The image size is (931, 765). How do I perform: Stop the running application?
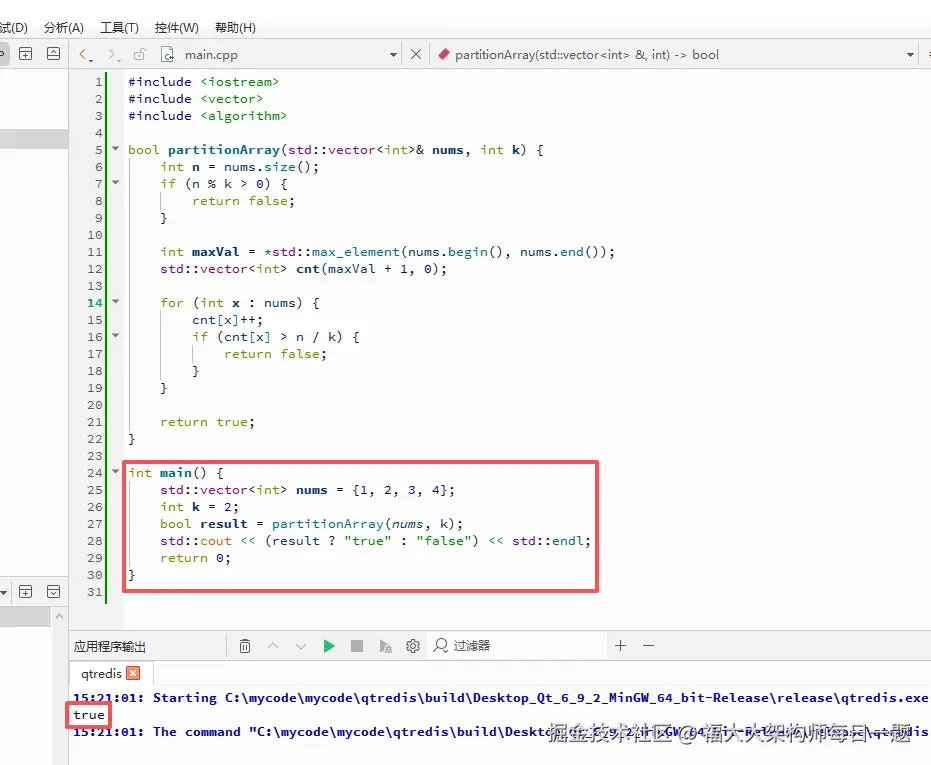tap(357, 646)
